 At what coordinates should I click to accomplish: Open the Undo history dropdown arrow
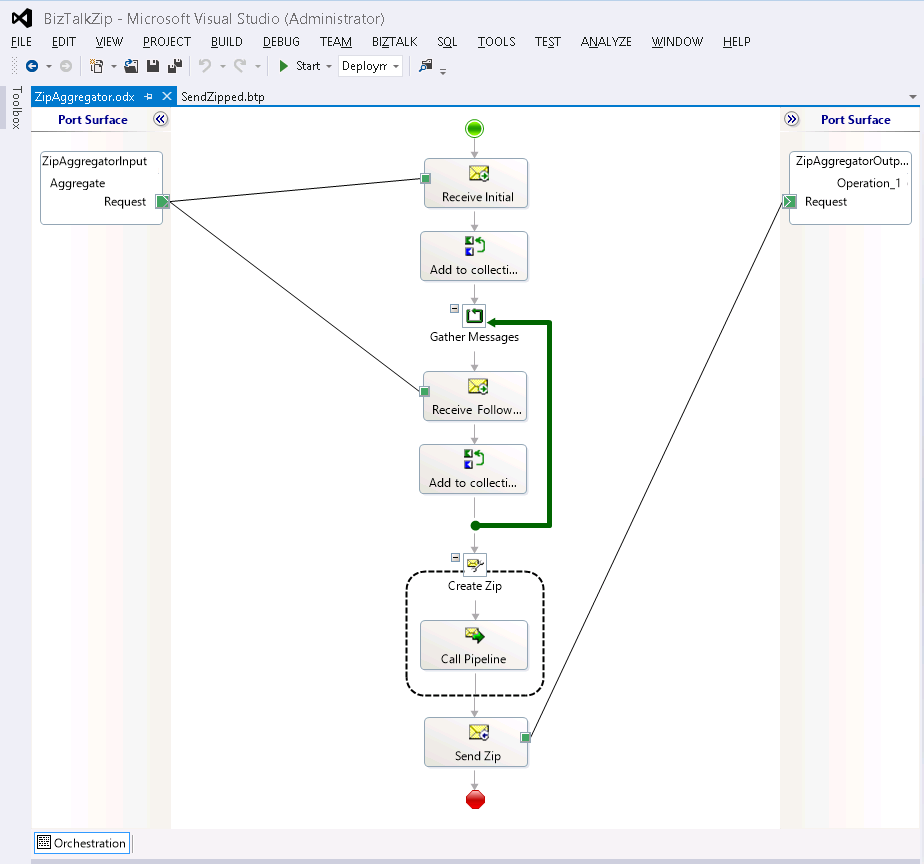coord(223,67)
